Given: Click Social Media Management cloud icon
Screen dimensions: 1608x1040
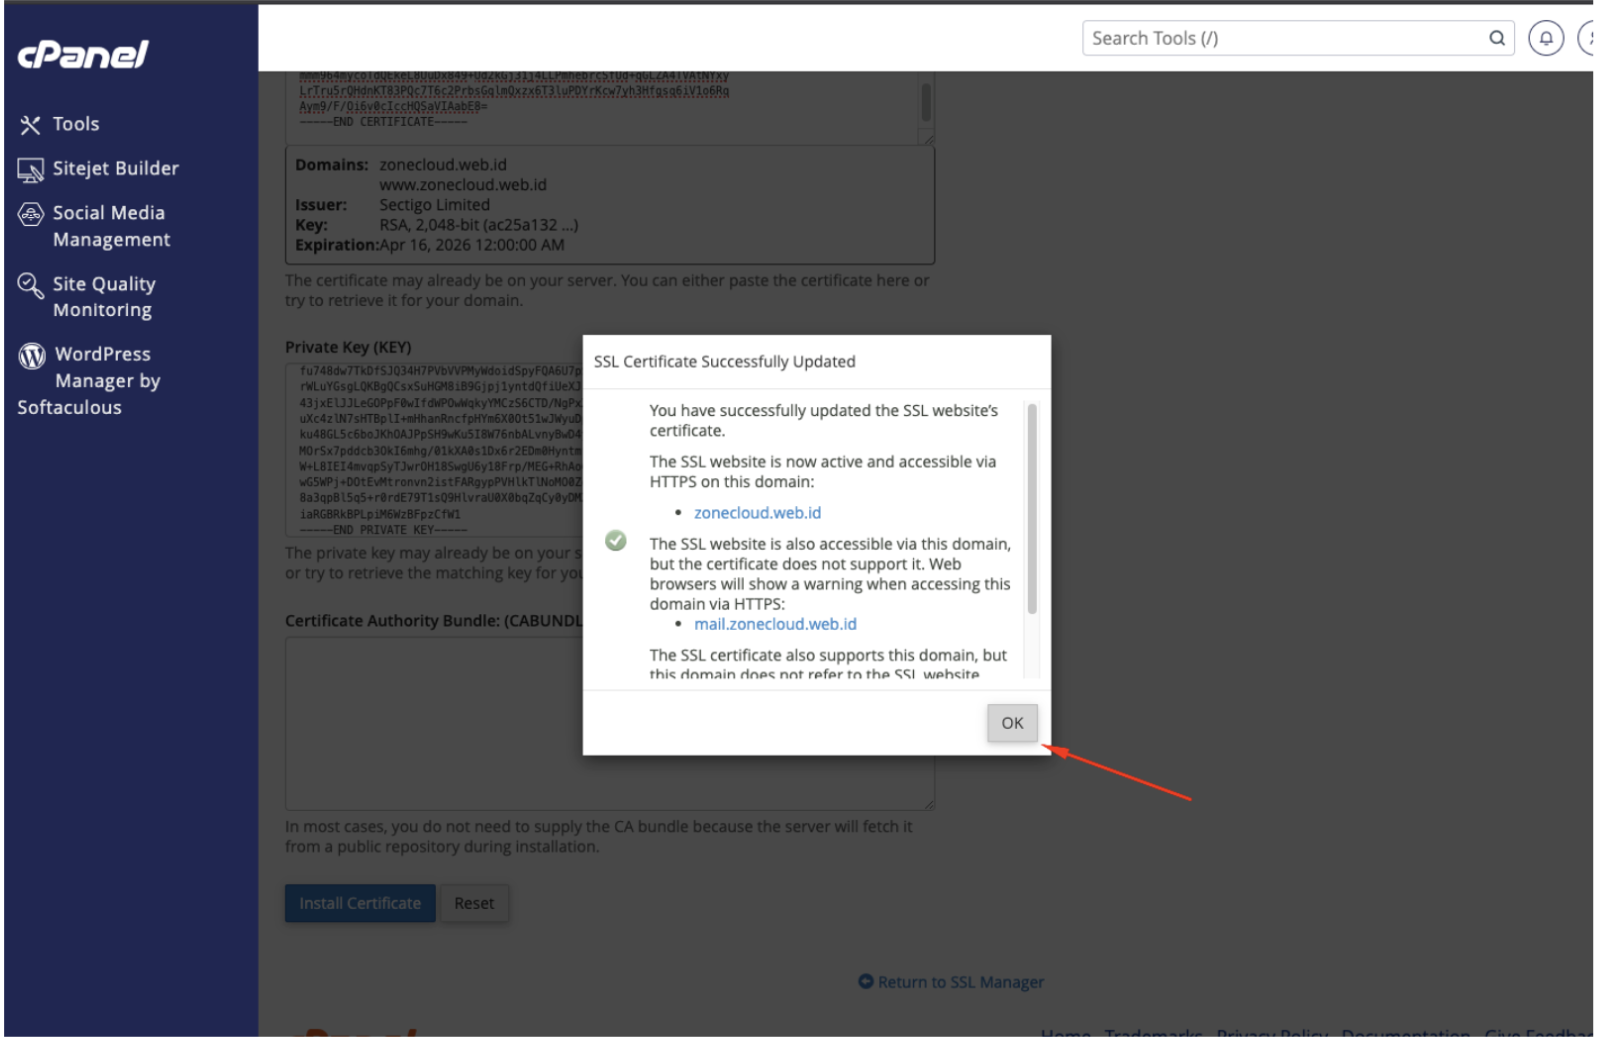Looking at the screenshot, I should tap(31, 214).
